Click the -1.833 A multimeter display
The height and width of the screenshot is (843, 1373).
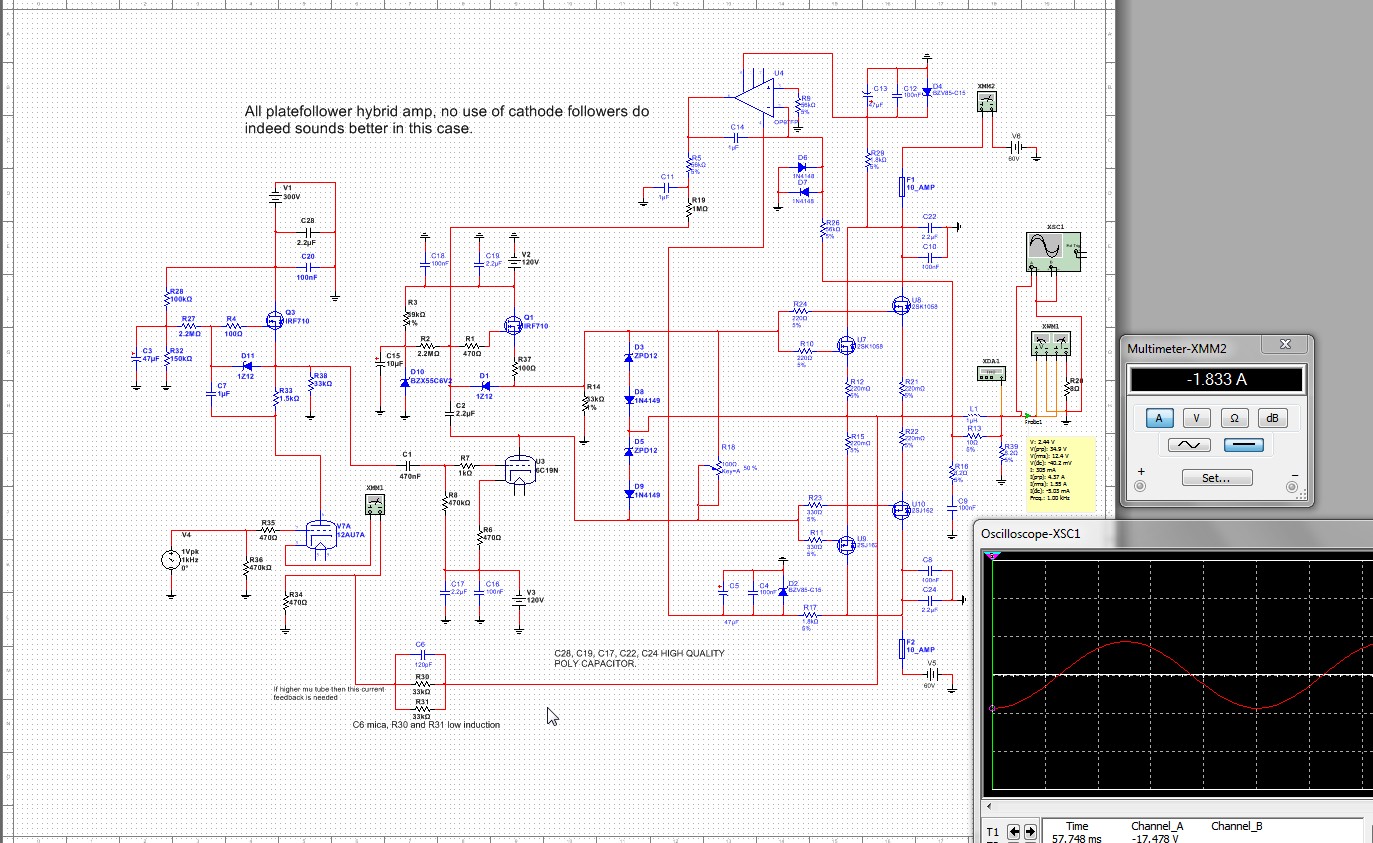(x=1216, y=380)
